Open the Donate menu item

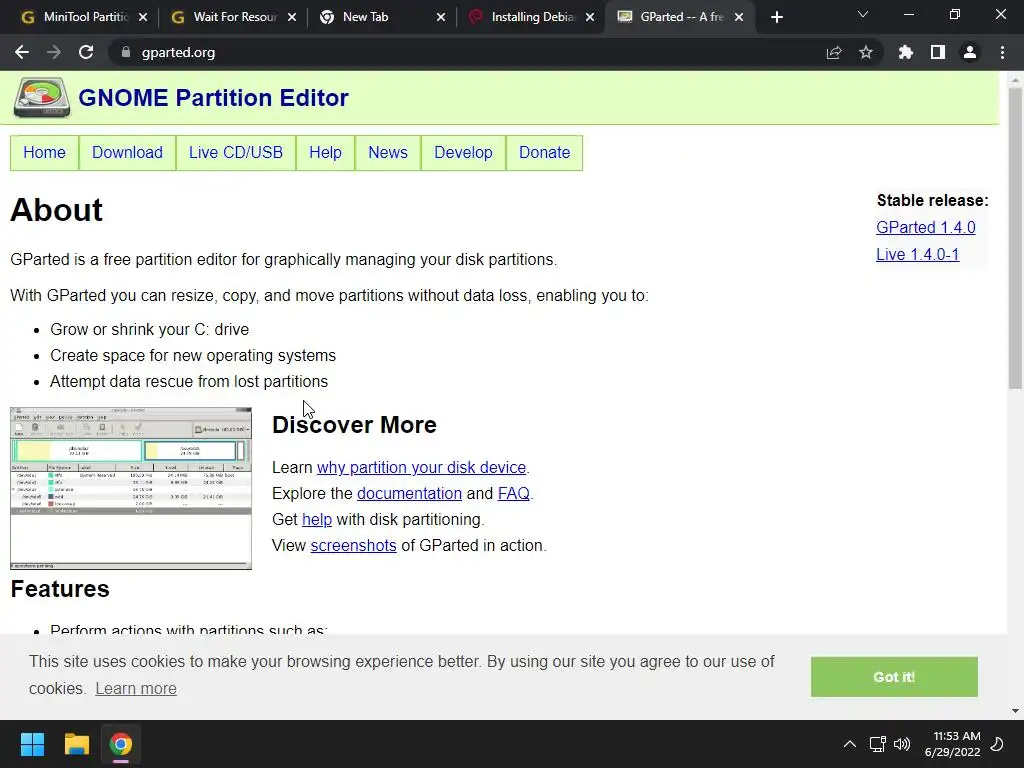pyautogui.click(x=545, y=152)
